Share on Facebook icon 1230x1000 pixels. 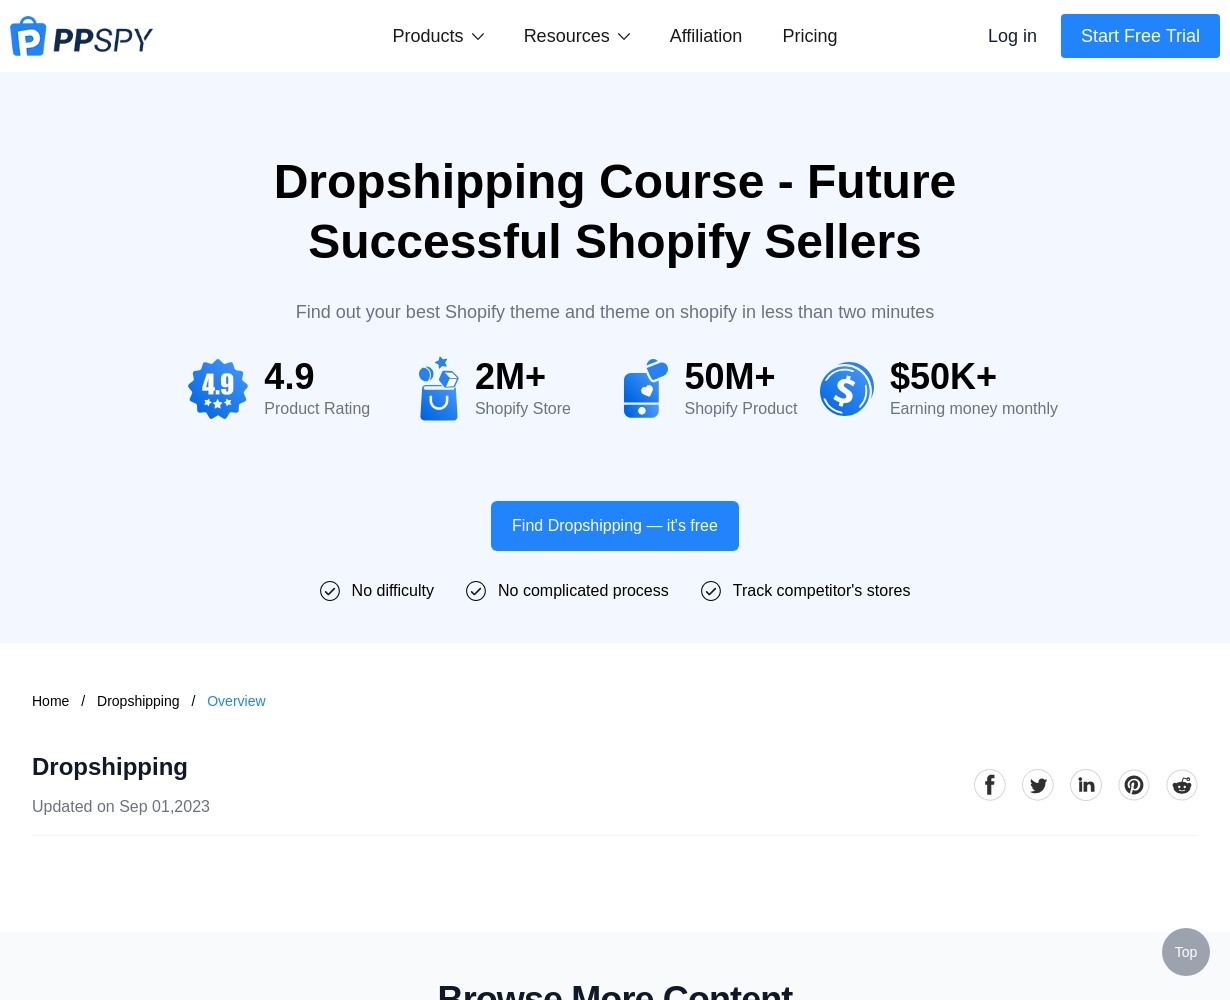(990, 785)
